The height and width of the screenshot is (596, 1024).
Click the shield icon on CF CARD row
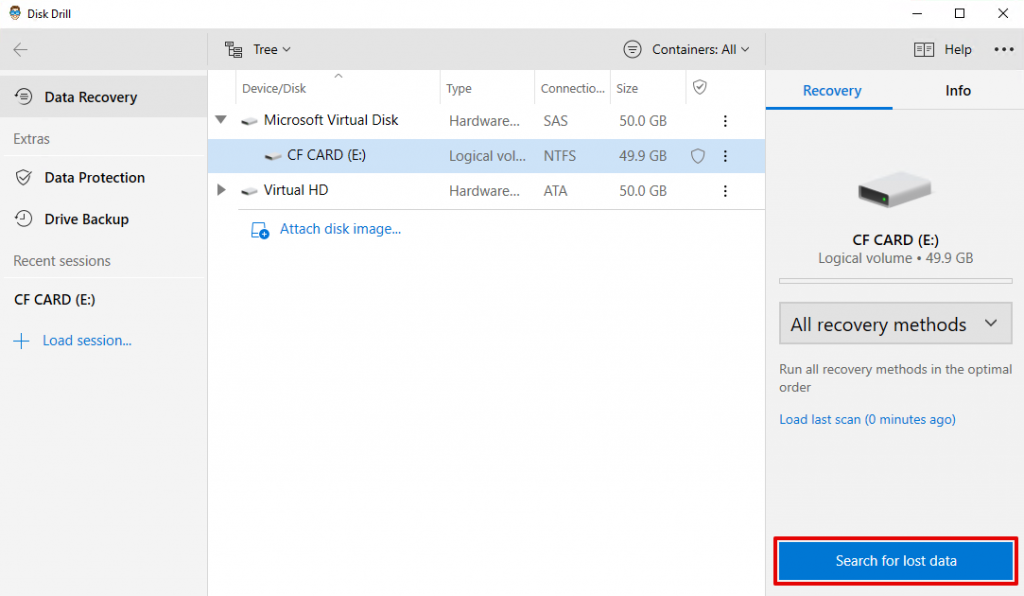(698, 156)
